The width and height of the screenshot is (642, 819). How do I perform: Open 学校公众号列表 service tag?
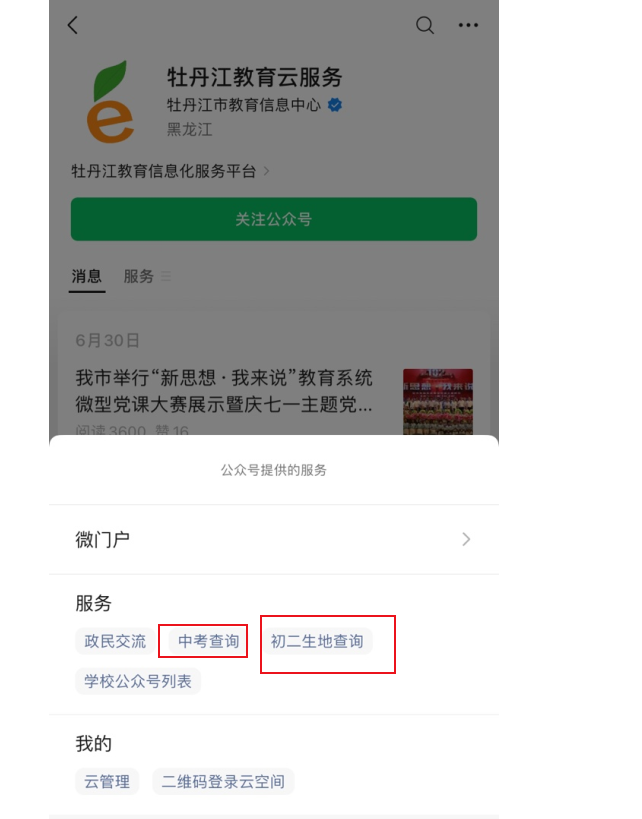coord(138,681)
